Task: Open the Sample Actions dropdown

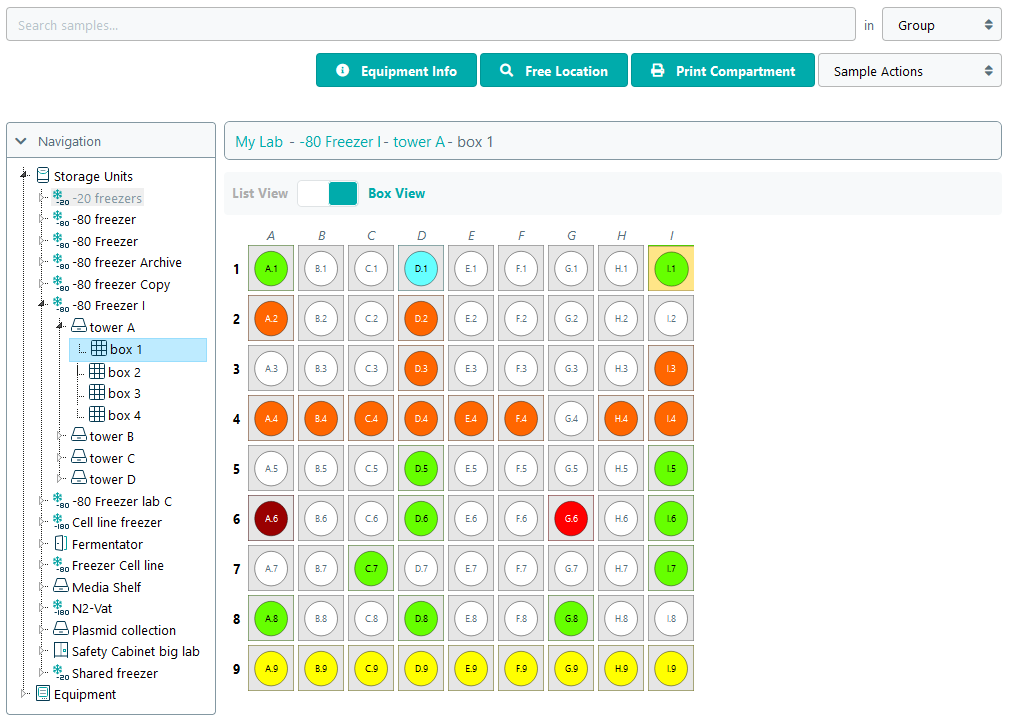Action: click(909, 71)
